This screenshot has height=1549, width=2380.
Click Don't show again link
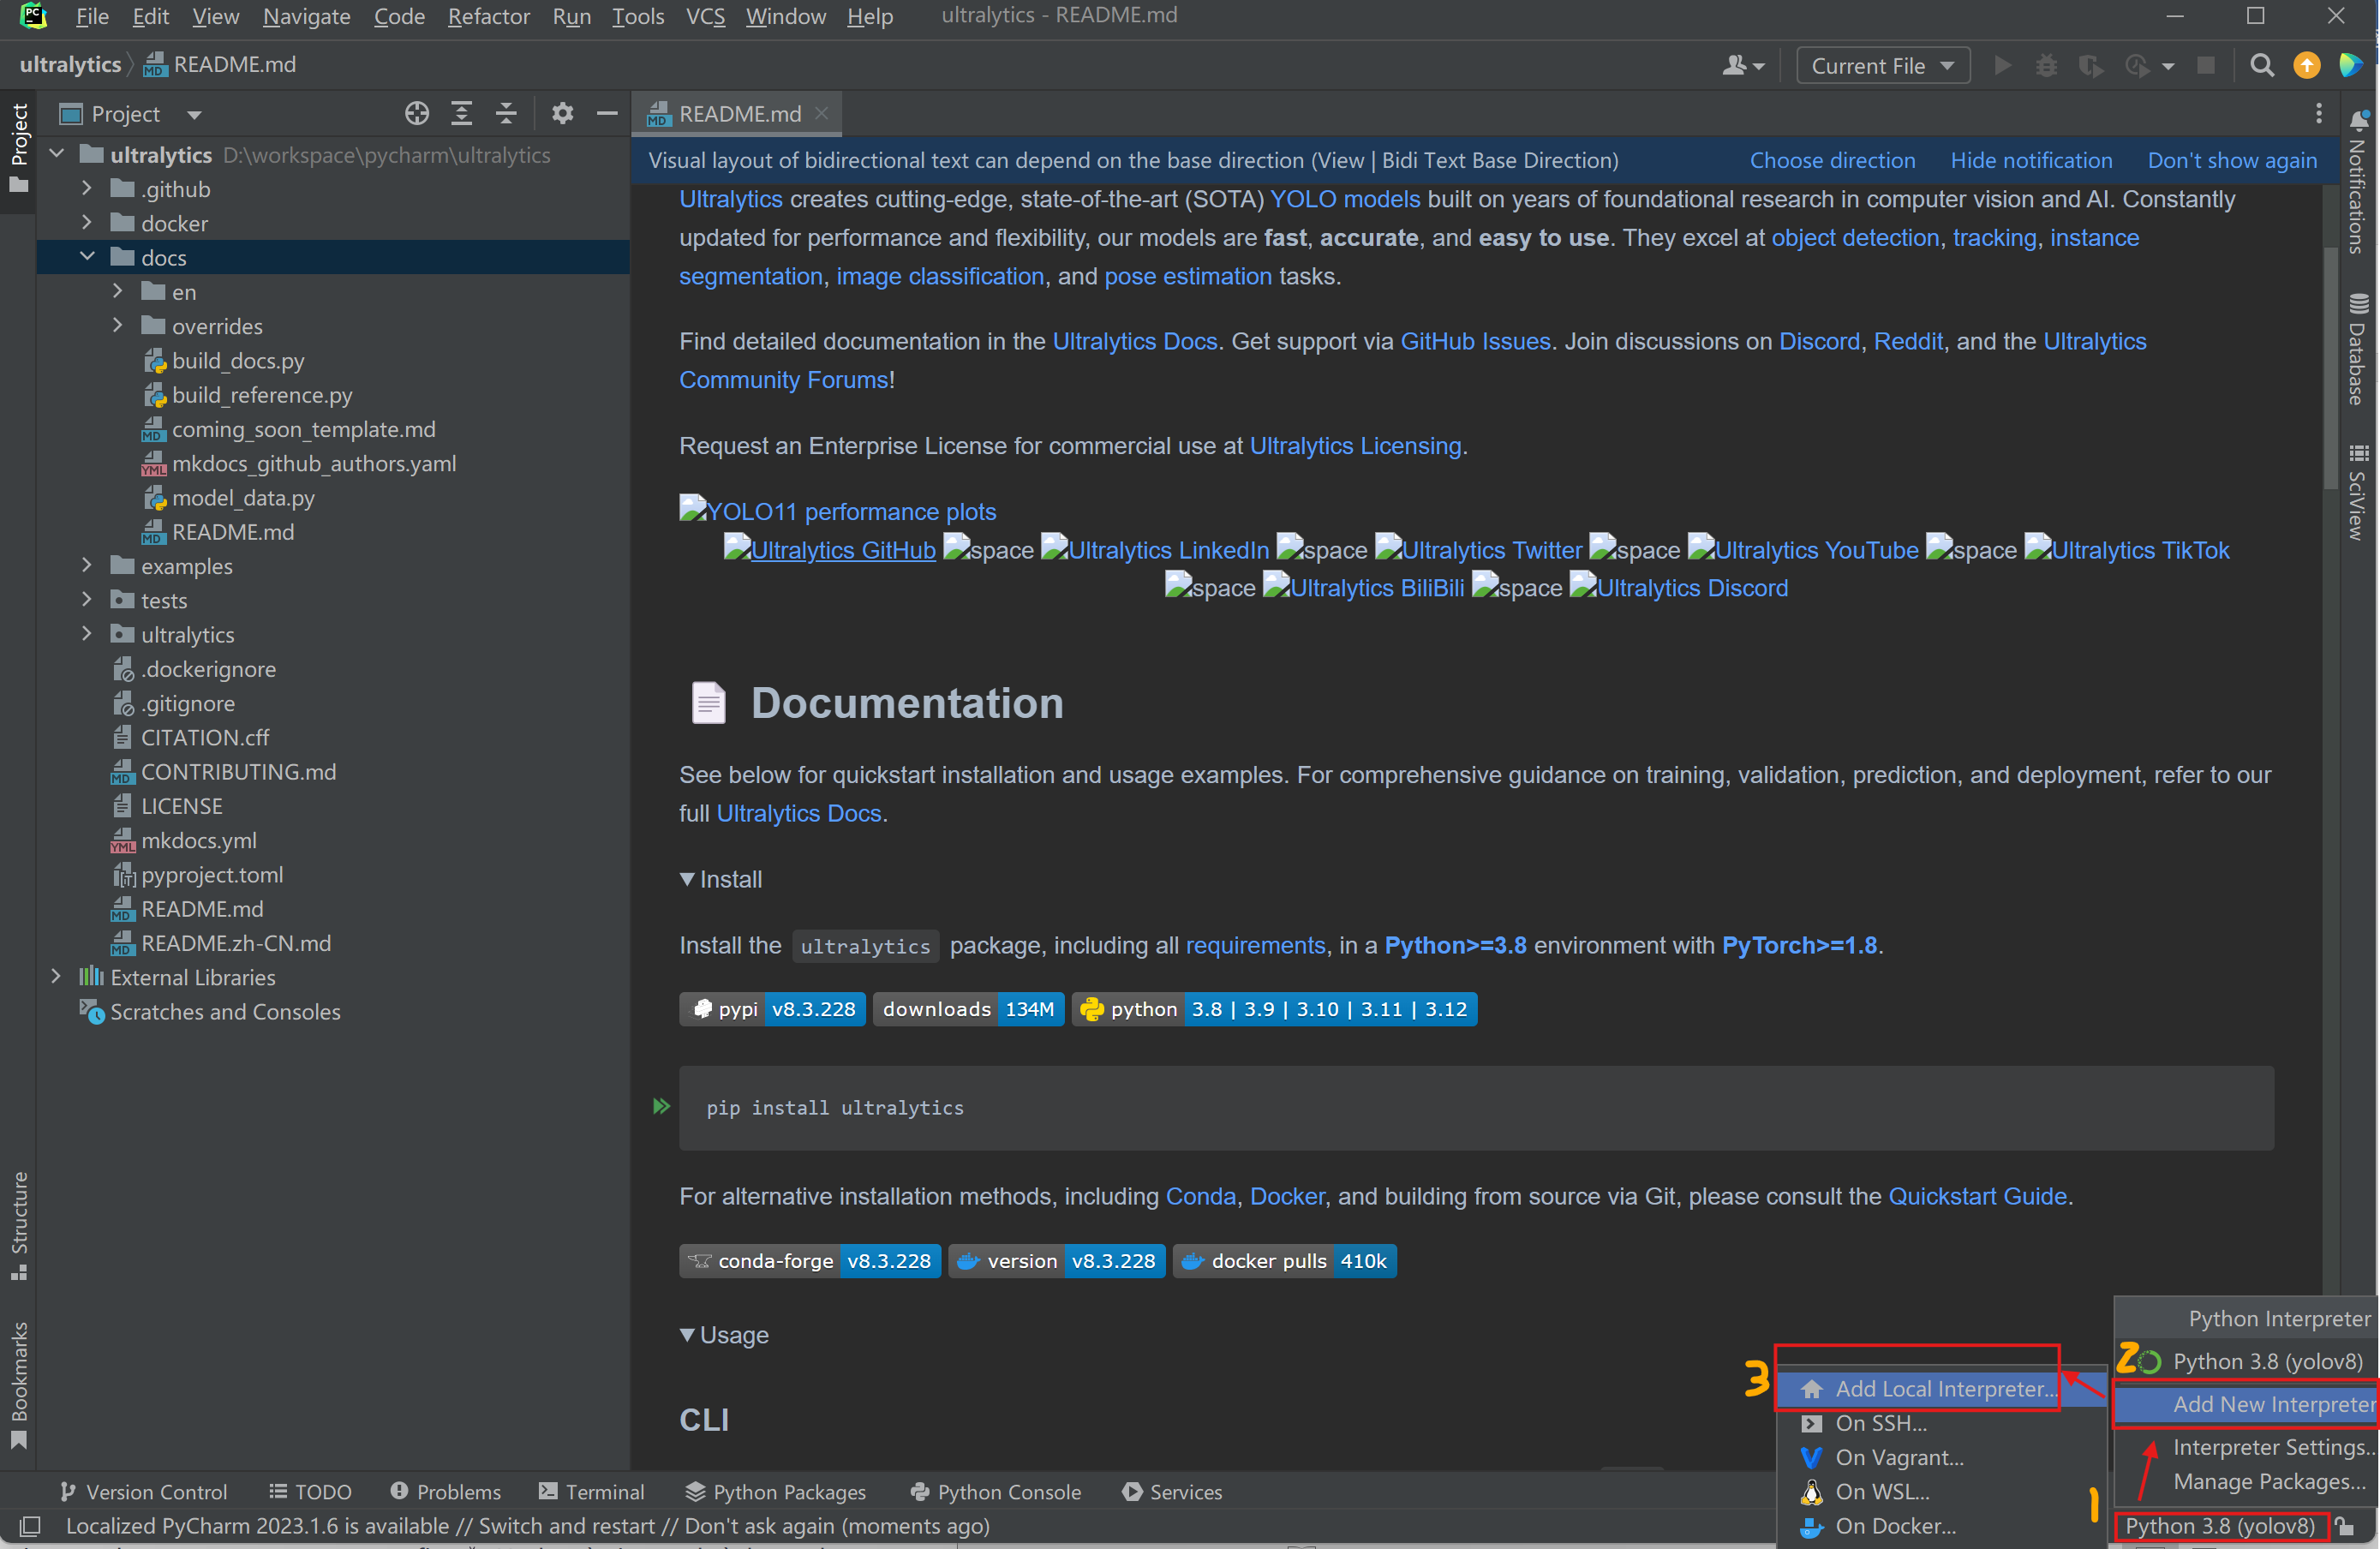click(x=2232, y=160)
